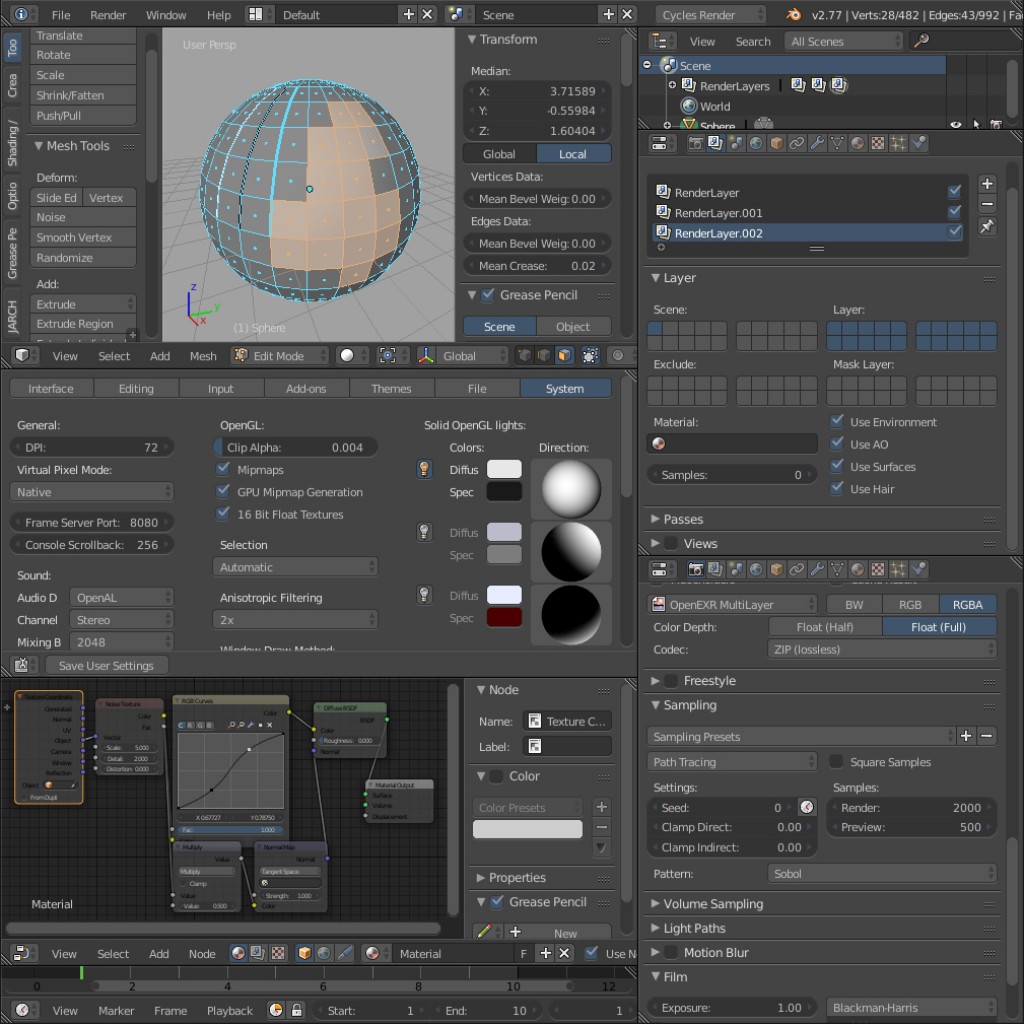This screenshot has width=1024, height=1024.
Task: Switch to Texture properties using checker icon
Action: click(x=876, y=143)
